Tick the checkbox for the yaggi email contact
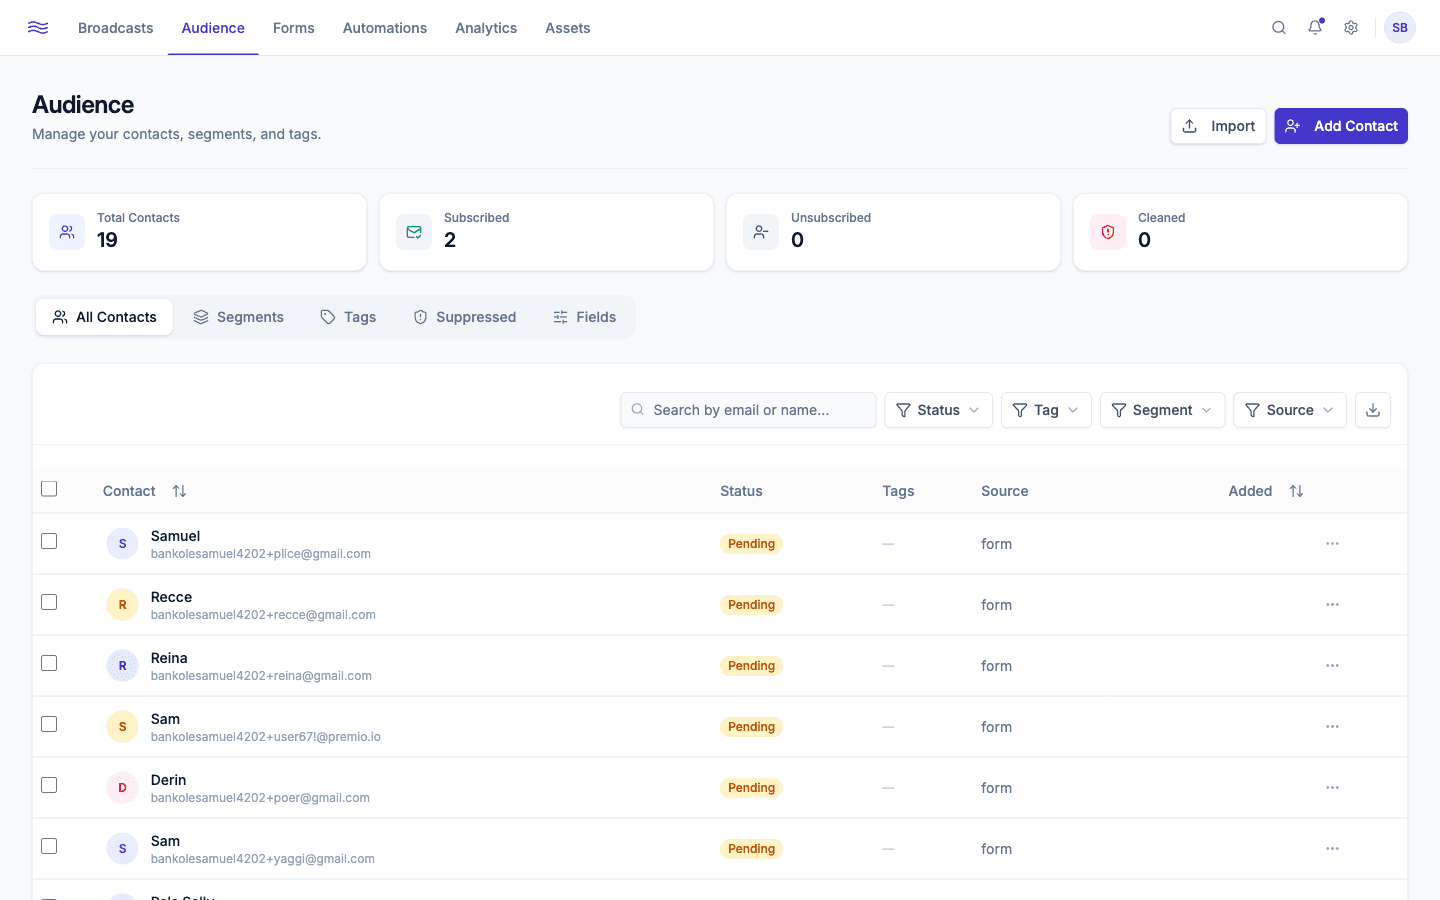 pos(49,846)
